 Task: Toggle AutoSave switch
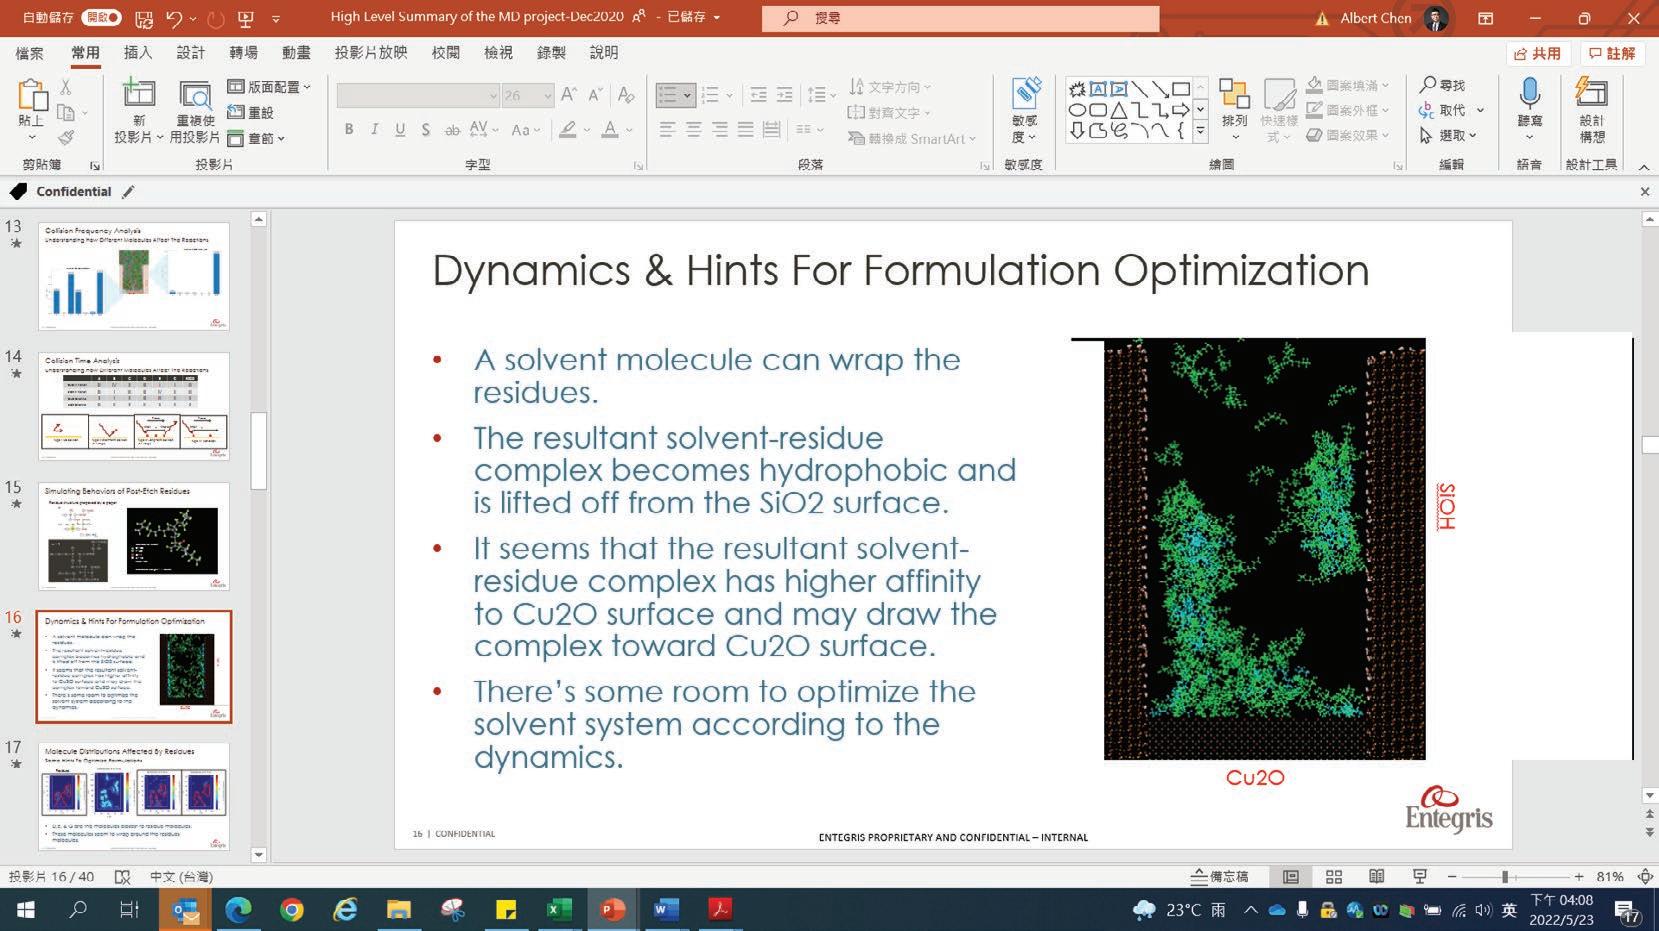(102, 18)
